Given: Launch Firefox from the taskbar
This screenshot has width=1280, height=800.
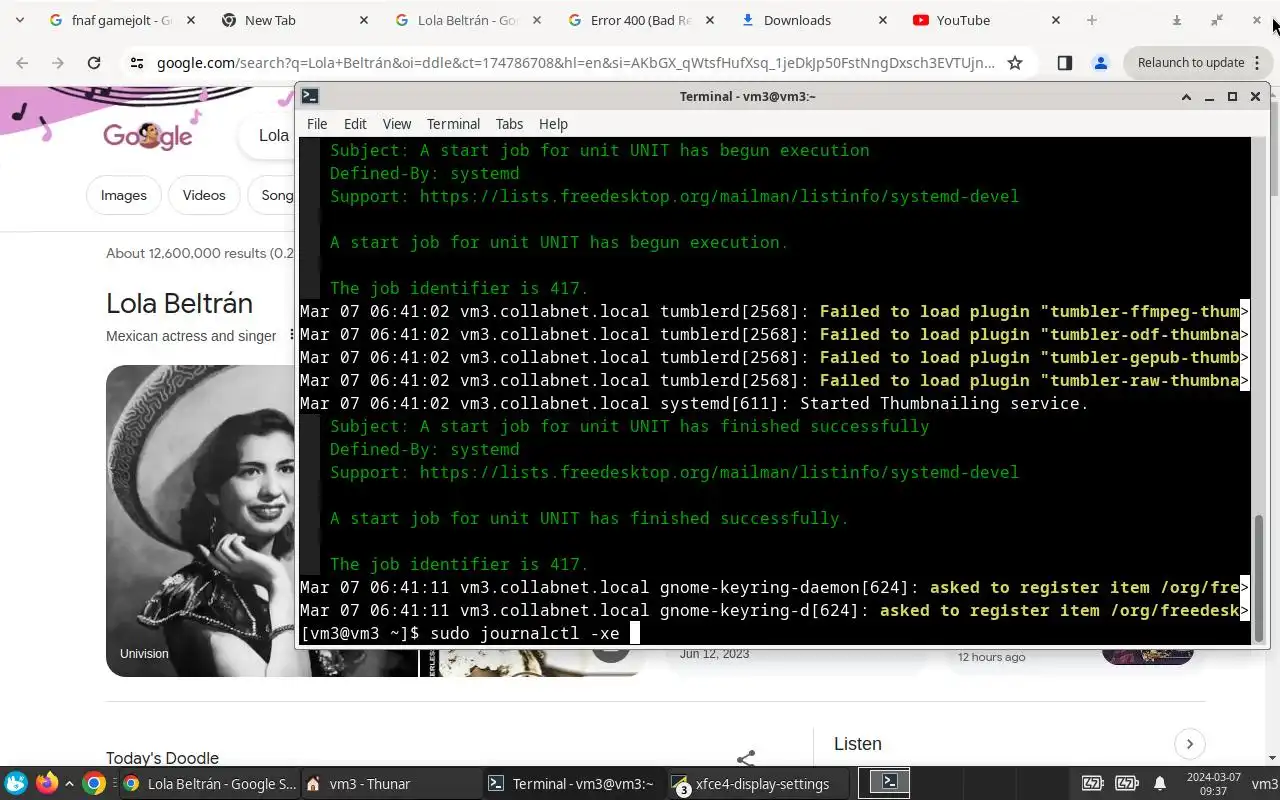Looking at the screenshot, I should click(46, 783).
